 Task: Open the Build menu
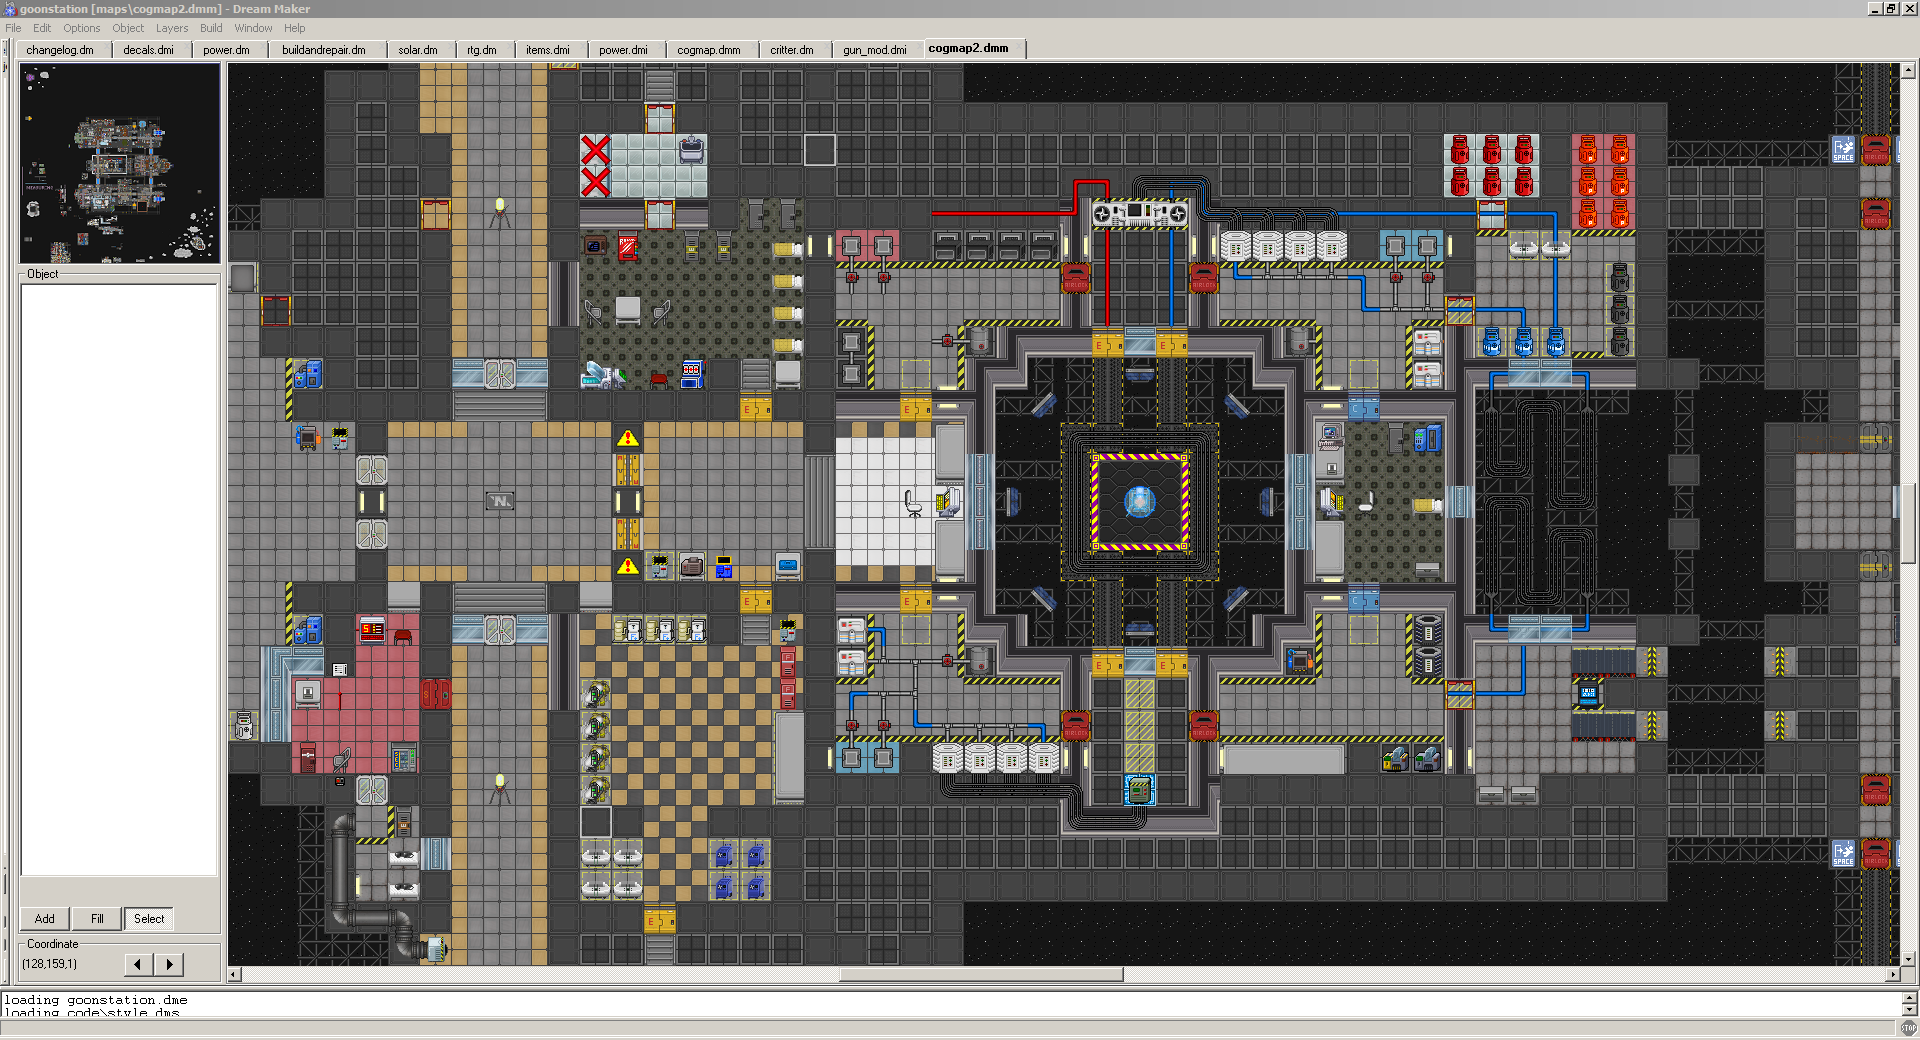(x=211, y=28)
